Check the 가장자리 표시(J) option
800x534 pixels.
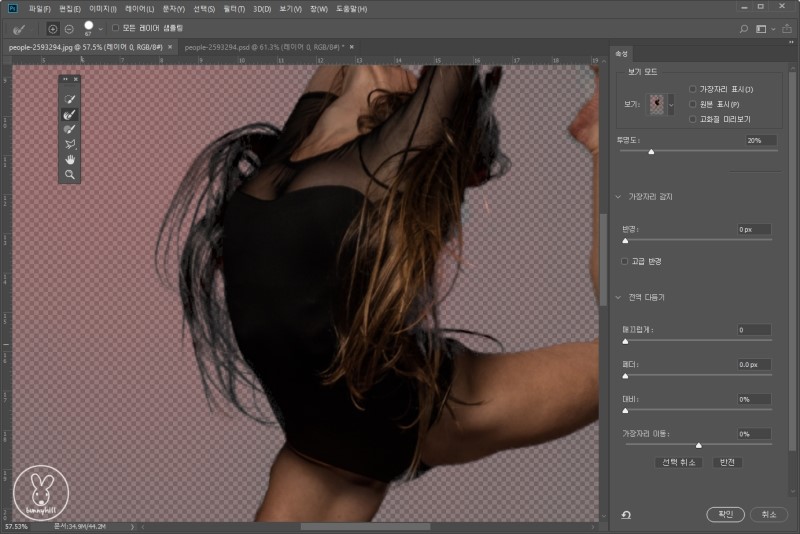point(693,90)
